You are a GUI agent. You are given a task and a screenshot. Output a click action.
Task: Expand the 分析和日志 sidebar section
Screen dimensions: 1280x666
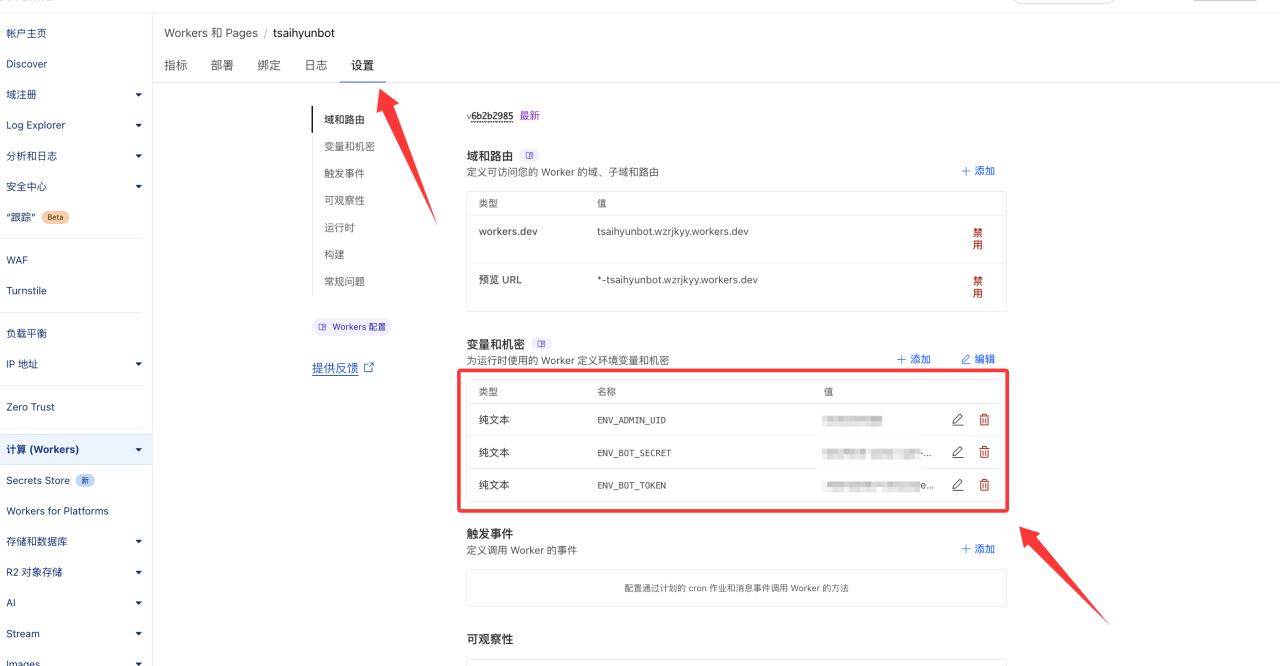138,156
